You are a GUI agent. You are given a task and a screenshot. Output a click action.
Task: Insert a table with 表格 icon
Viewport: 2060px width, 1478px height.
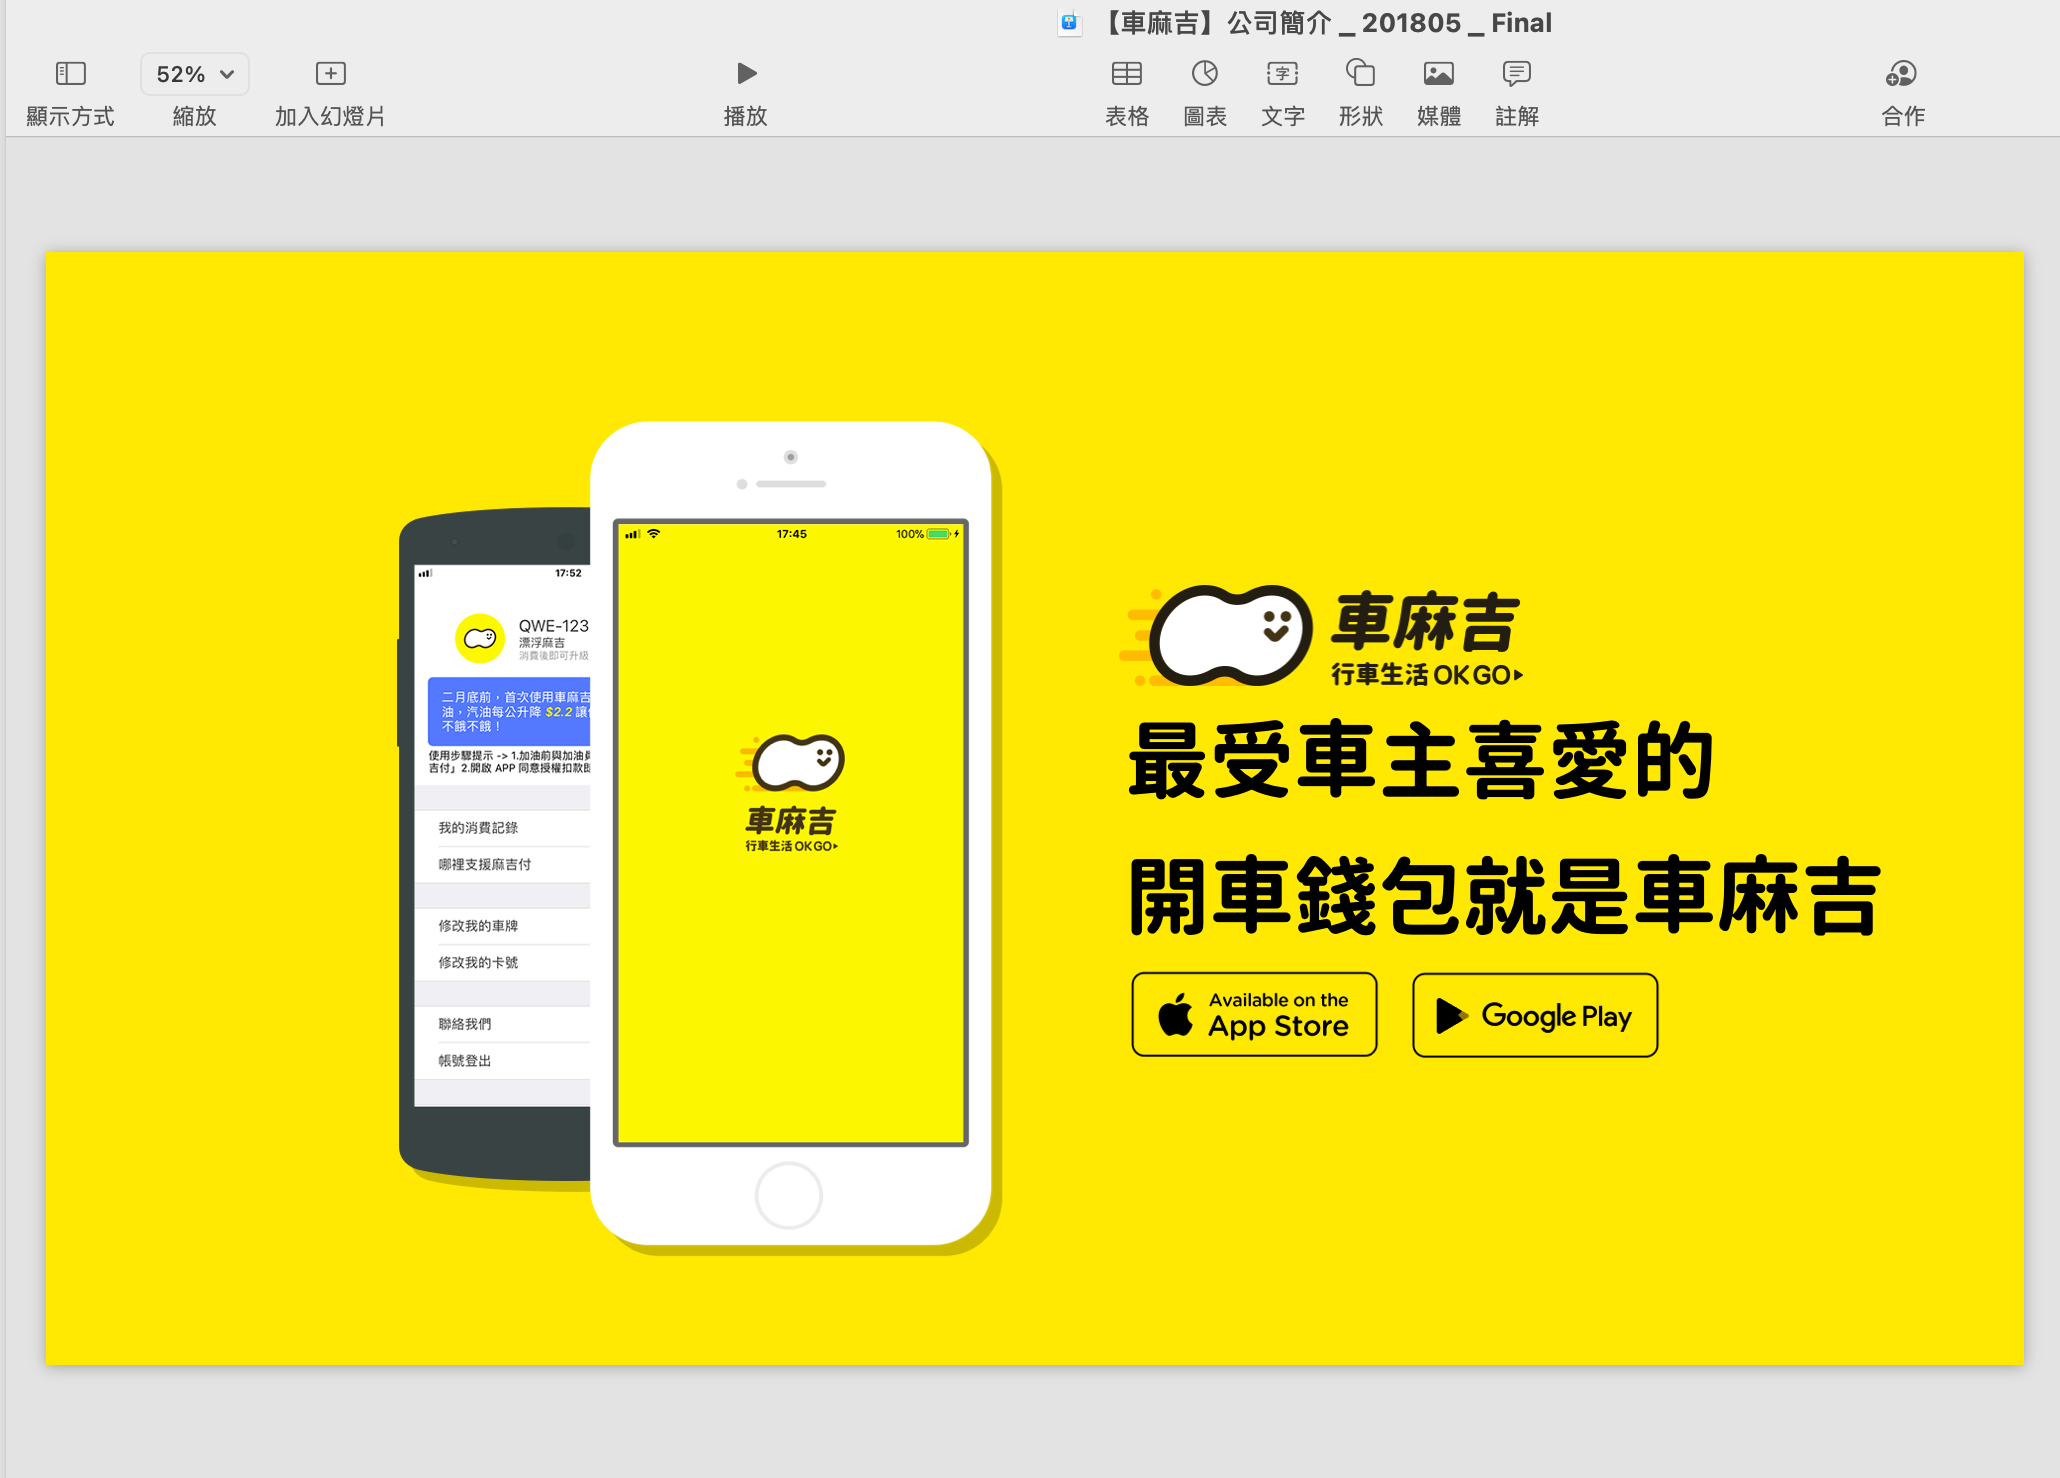pyautogui.click(x=1126, y=74)
